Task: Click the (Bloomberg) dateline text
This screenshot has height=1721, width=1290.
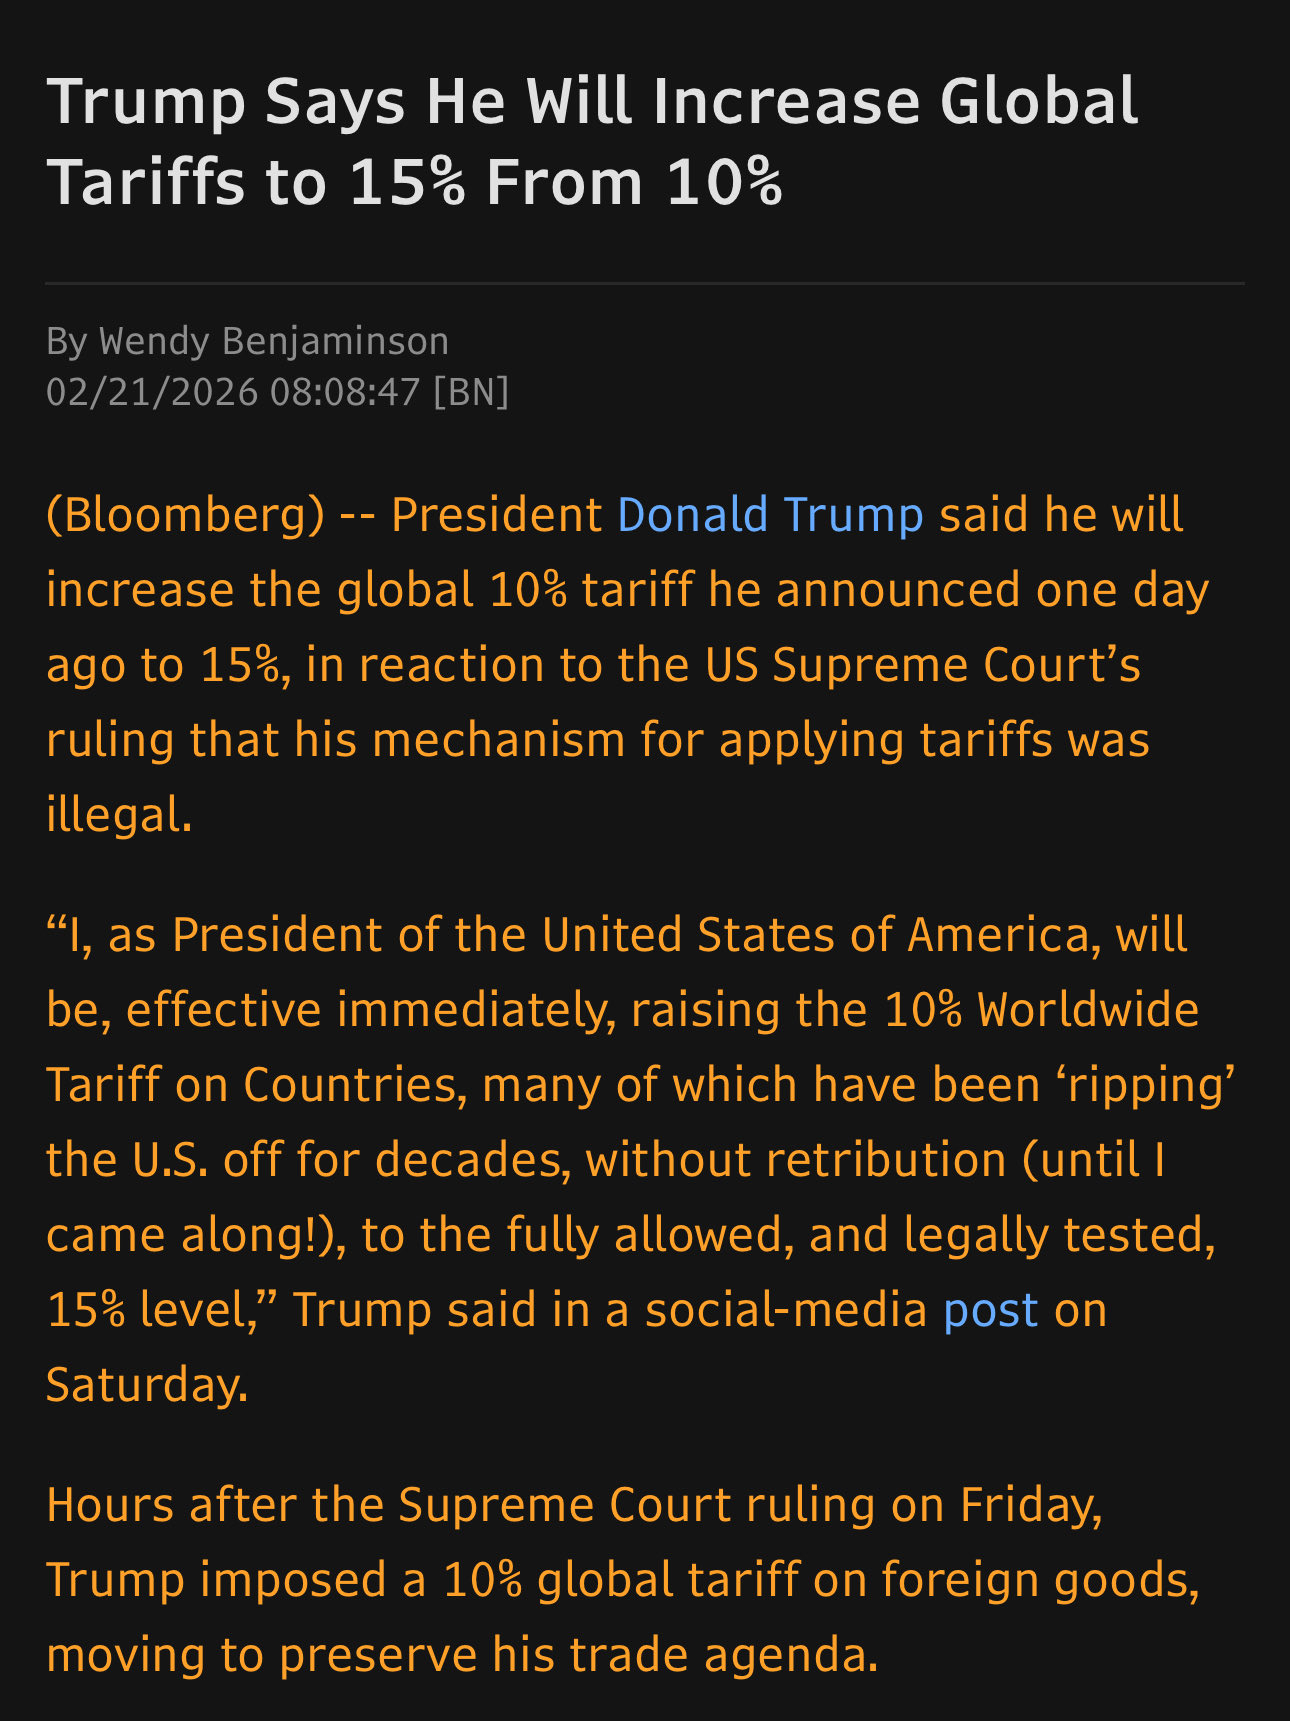Action: [x=186, y=515]
